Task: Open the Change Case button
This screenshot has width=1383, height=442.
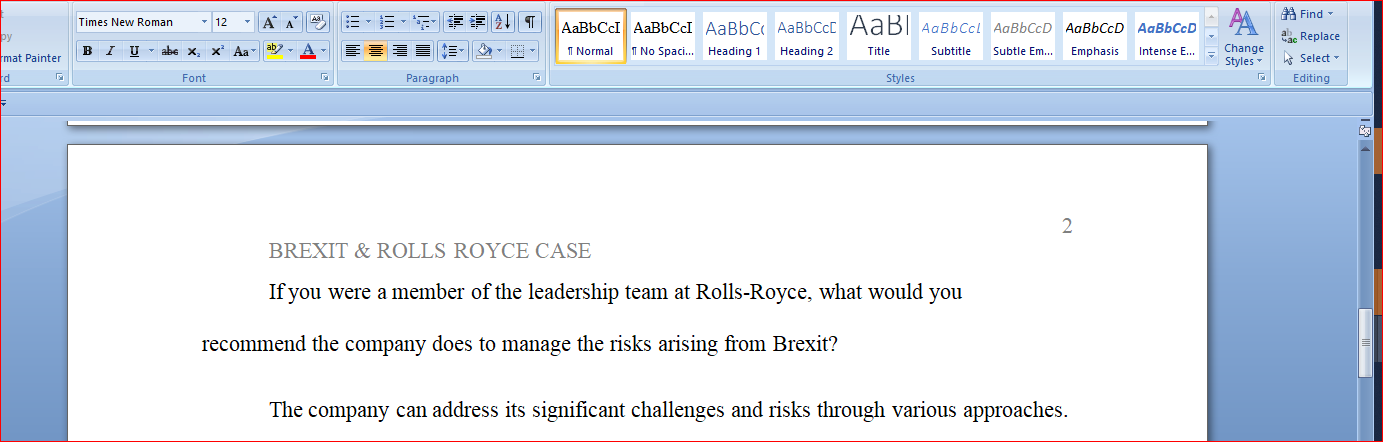Action: click(x=244, y=51)
